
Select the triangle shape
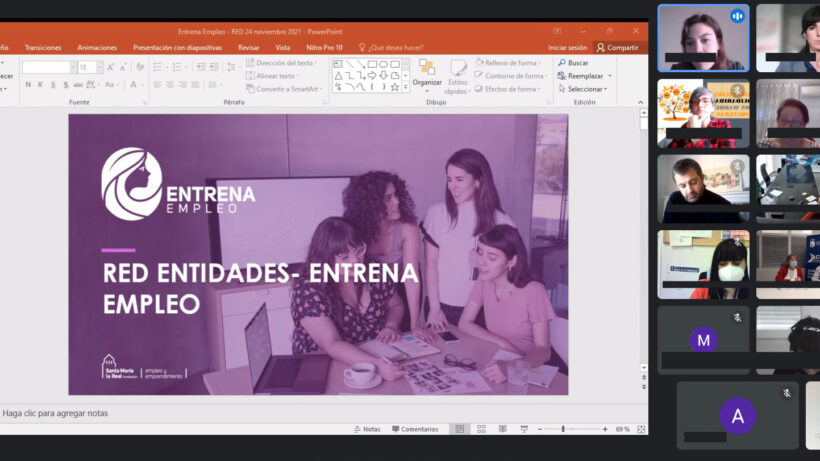(338, 75)
